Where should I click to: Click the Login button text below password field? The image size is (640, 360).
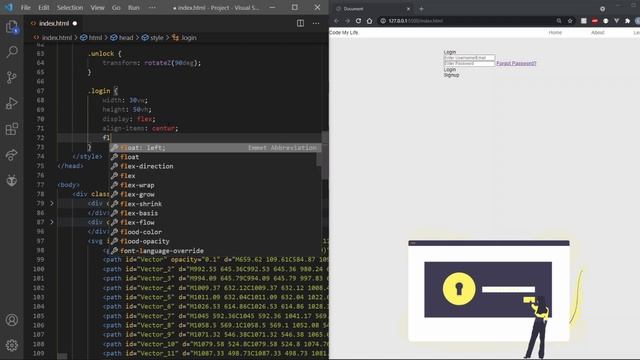coord(450,69)
